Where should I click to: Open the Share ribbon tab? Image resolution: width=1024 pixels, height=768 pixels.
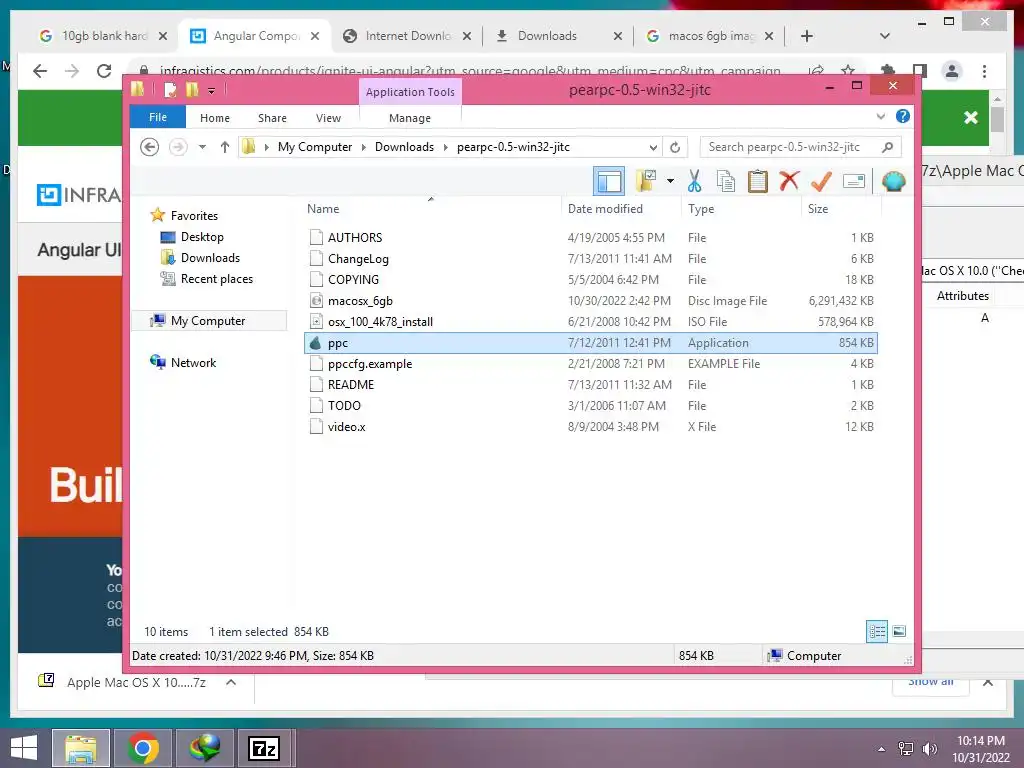[x=272, y=118]
